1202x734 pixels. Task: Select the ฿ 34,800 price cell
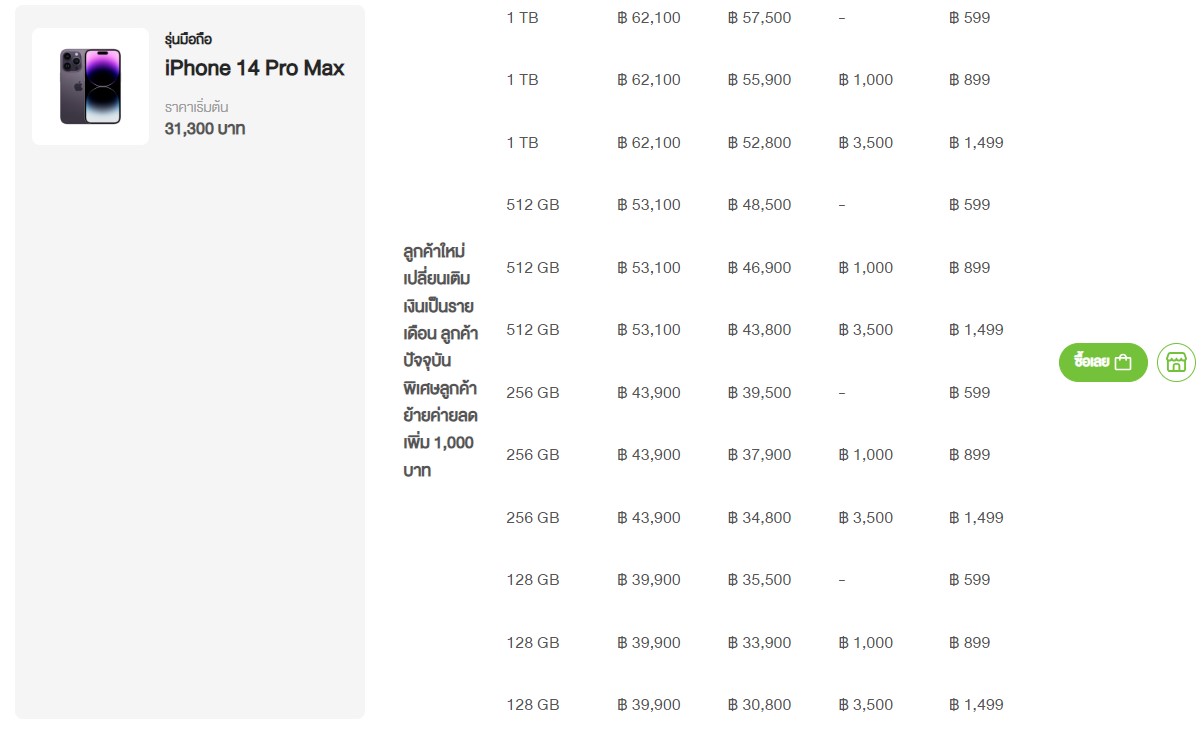(759, 518)
